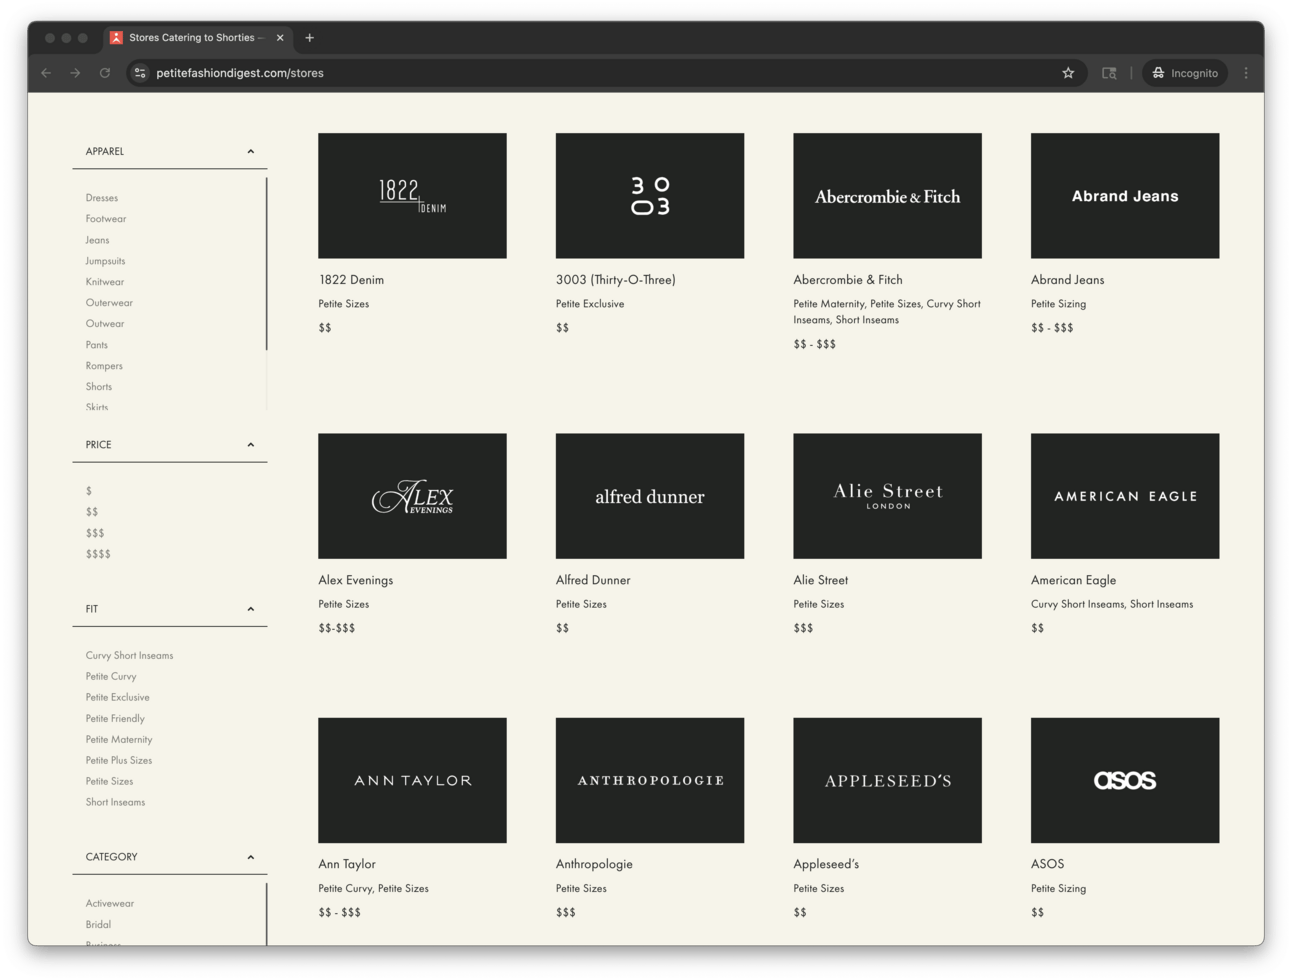Open the Alex Evenings logo thumbnail

click(412, 496)
